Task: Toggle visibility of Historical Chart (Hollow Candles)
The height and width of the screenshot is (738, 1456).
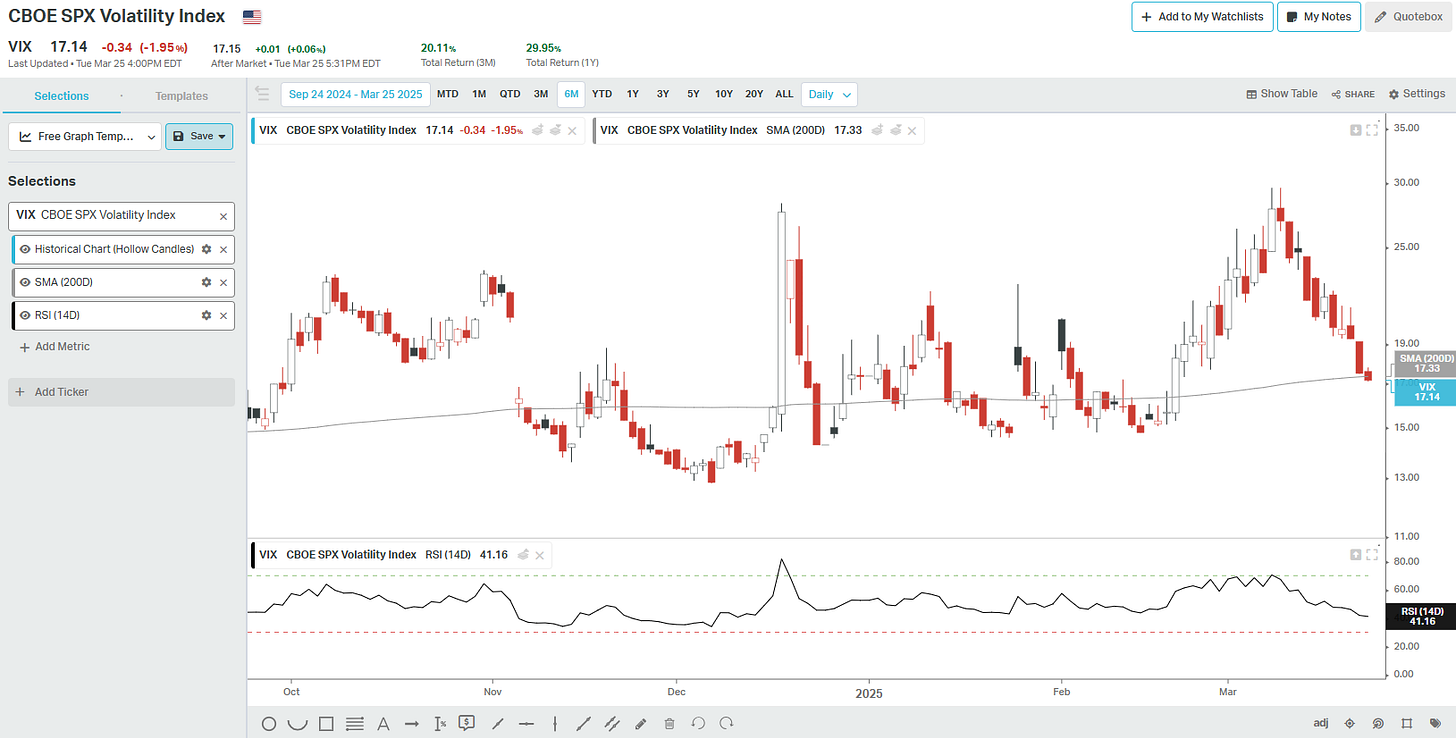Action: click(x=25, y=249)
